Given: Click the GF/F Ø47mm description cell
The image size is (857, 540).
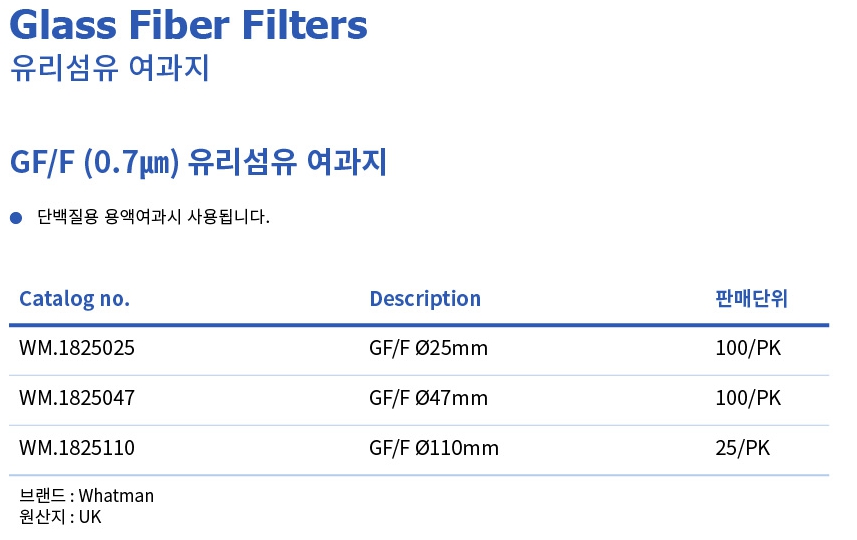Looking at the screenshot, I should [428, 398].
